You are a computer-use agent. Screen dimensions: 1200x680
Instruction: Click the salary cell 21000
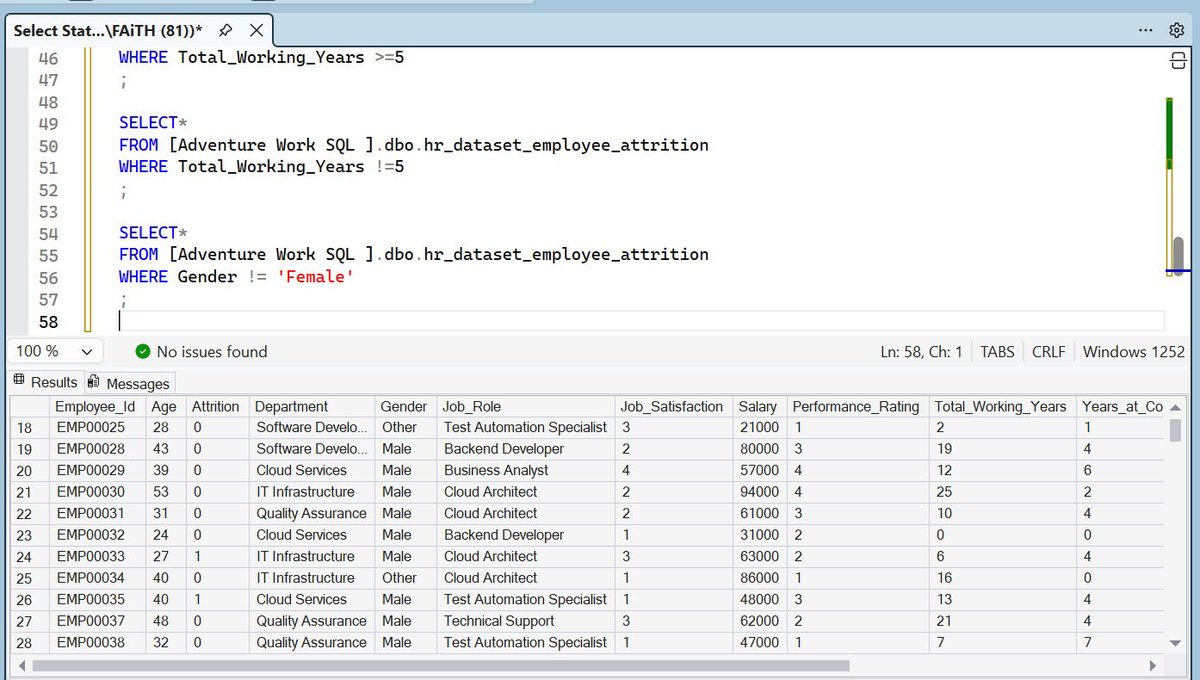coord(759,427)
